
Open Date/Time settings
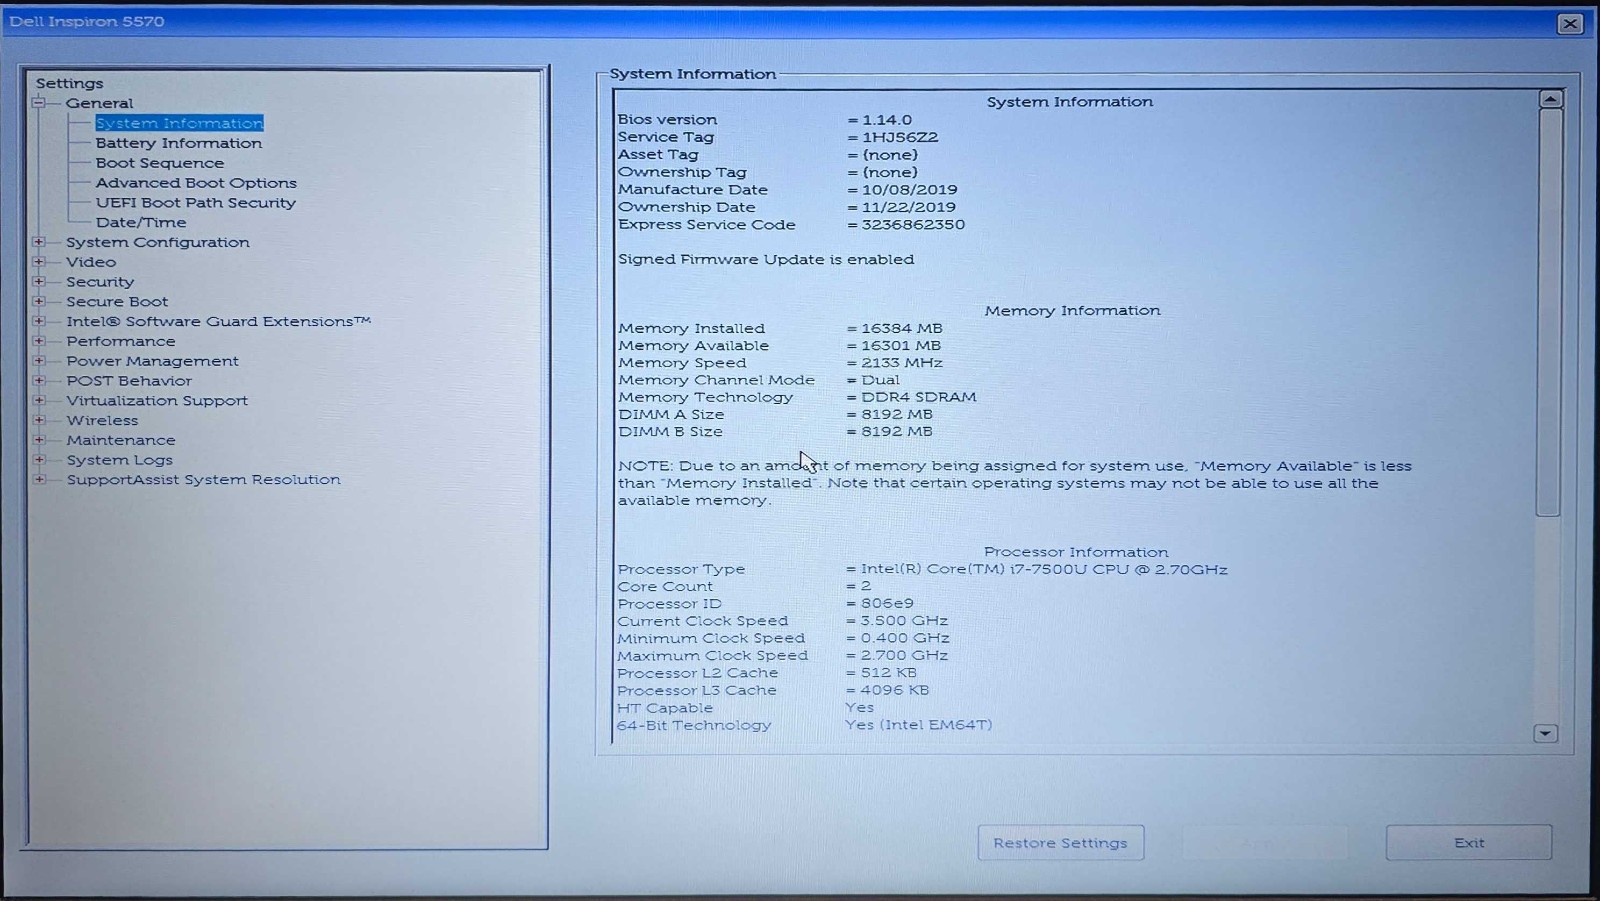pyautogui.click(x=140, y=222)
